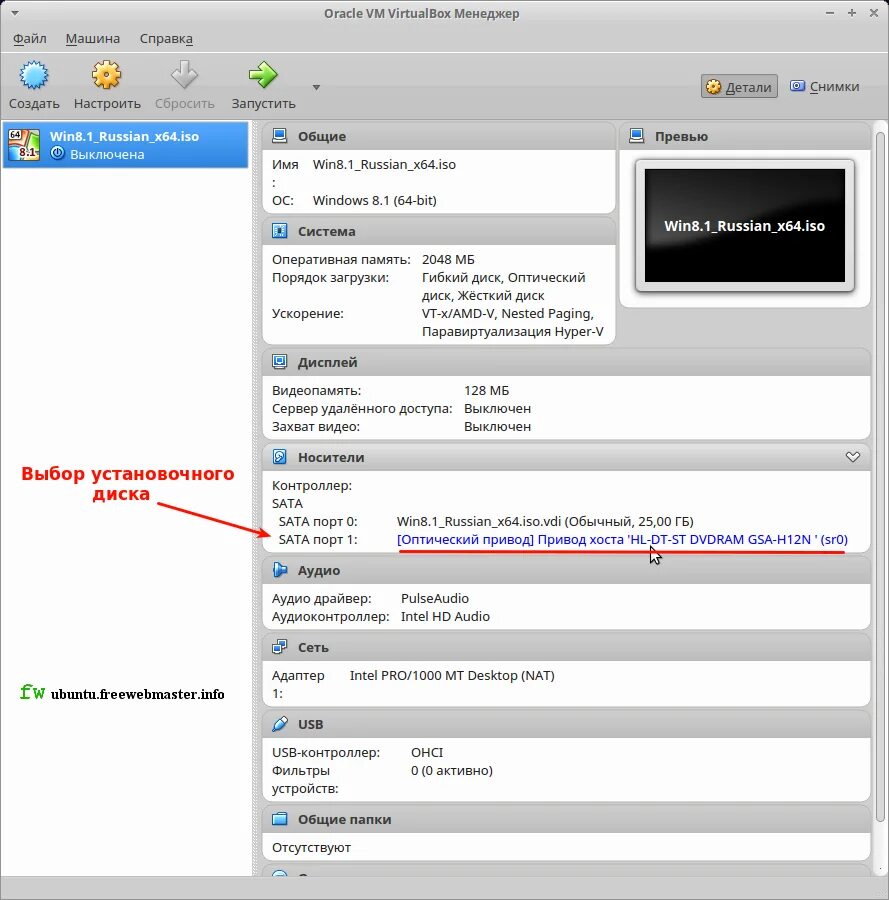Click the Система section chip icon
Screen dimensions: 889x900
pyautogui.click(x=279, y=231)
